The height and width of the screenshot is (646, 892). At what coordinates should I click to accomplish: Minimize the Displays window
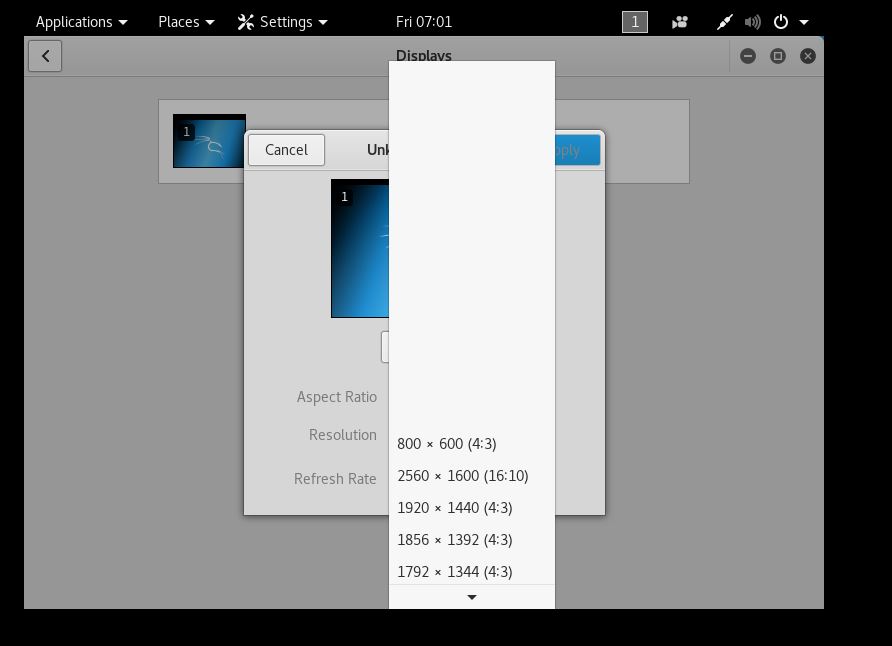click(x=747, y=56)
